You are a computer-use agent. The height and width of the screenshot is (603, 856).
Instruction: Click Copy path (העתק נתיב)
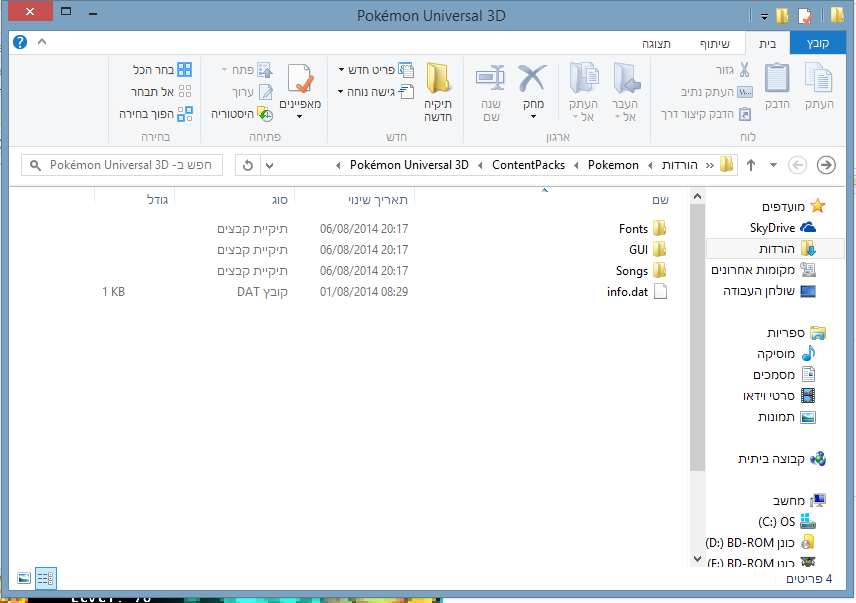(x=717, y=92)
